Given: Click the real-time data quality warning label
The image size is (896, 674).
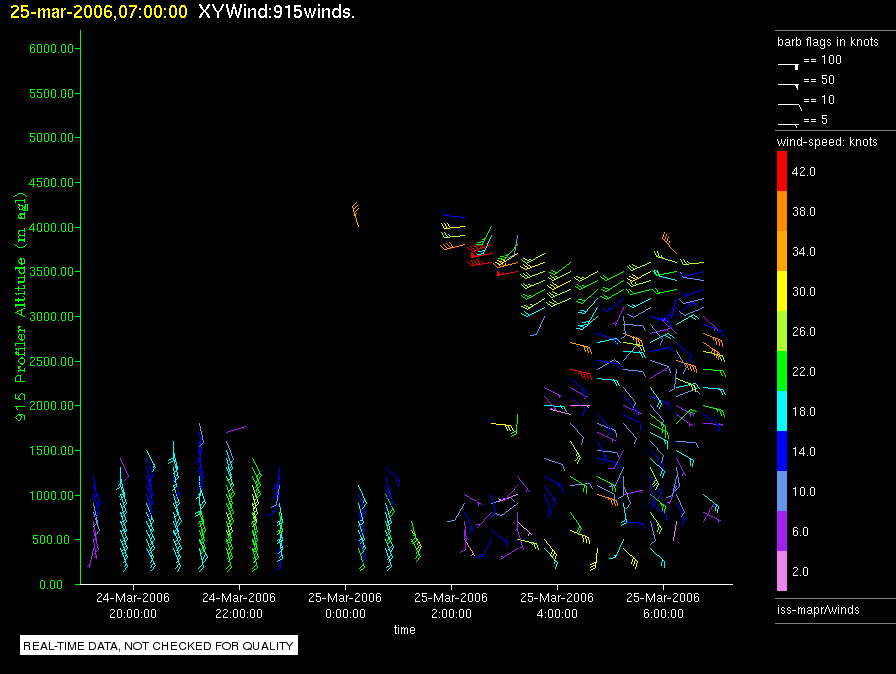Looking at the screenshot, I should point(159,646).
